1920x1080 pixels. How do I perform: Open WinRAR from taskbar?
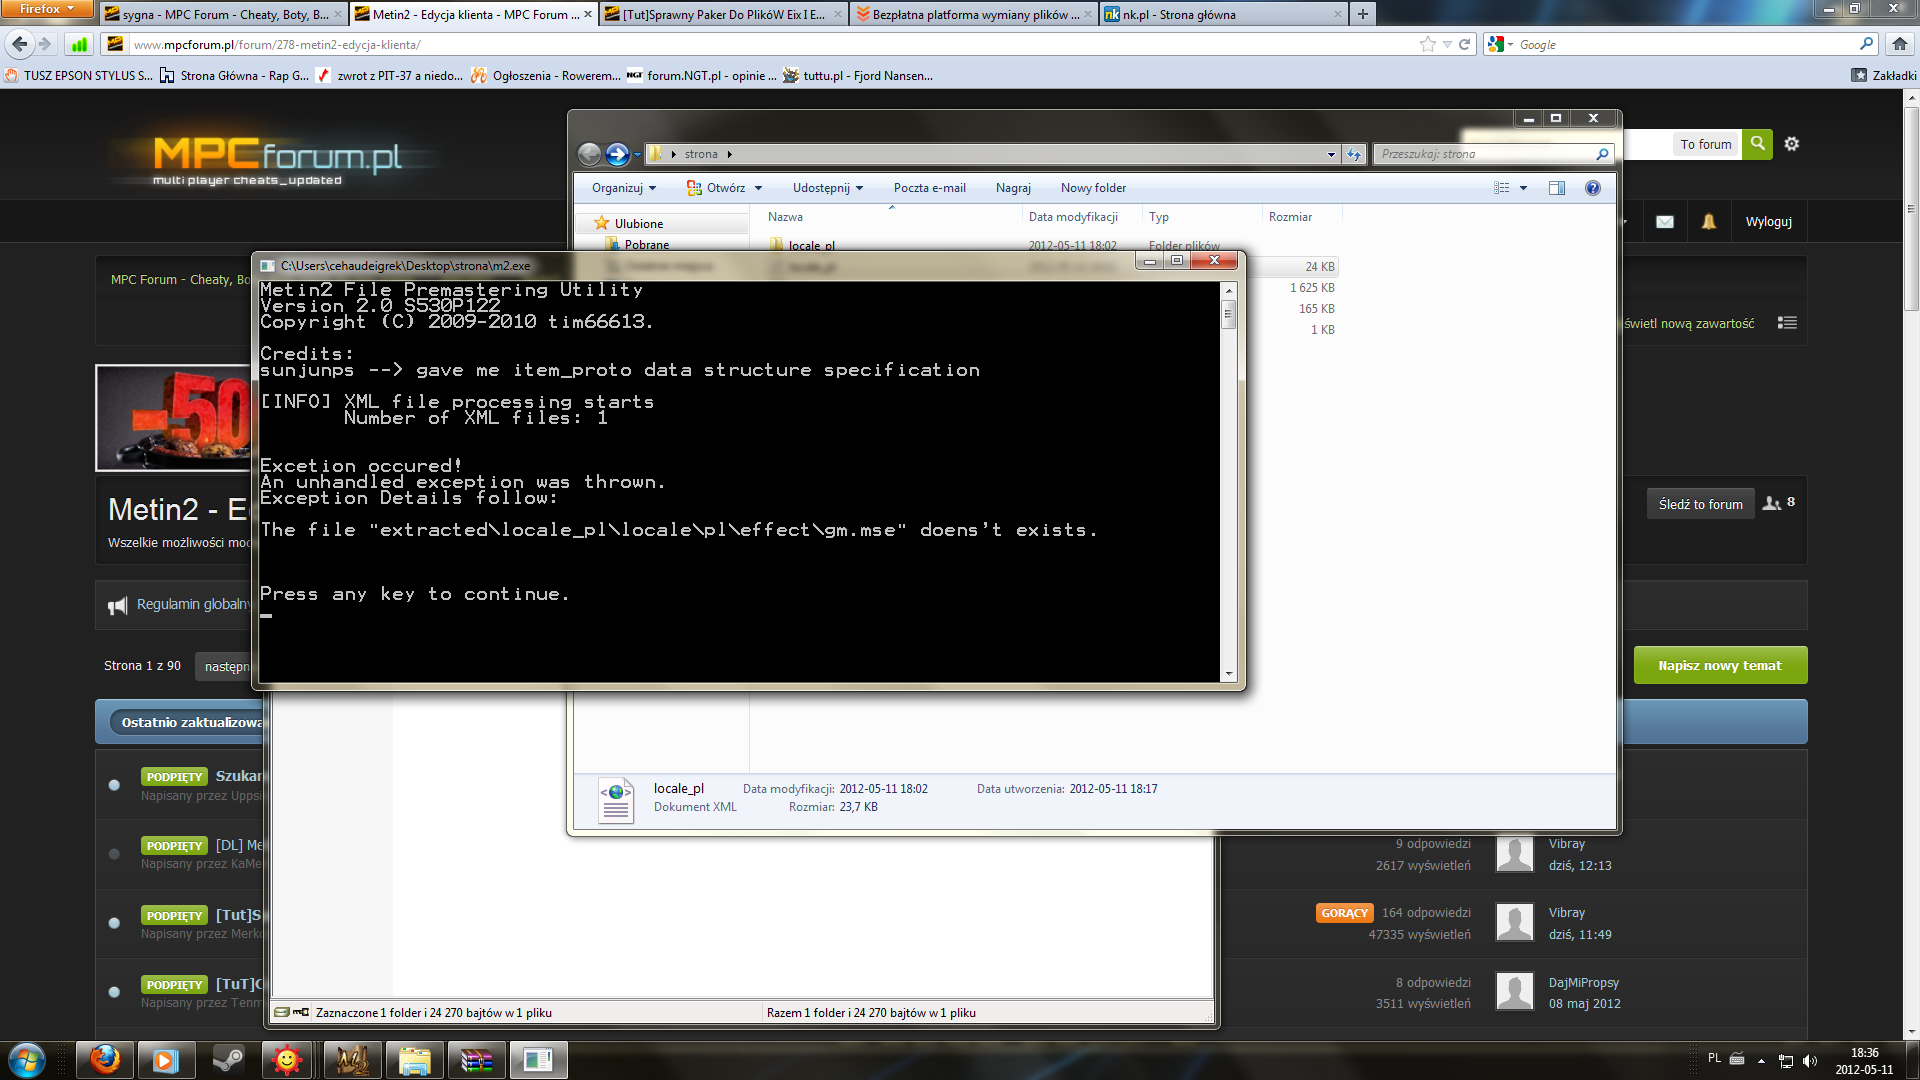(476, 1060)
